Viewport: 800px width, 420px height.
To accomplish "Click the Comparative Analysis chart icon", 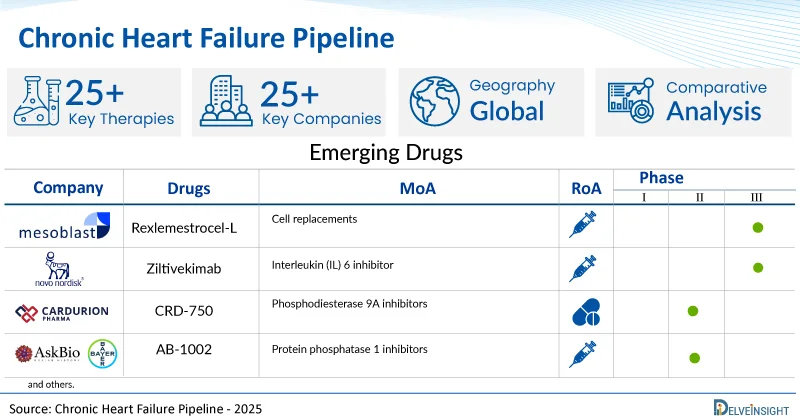I will point(632,102).
